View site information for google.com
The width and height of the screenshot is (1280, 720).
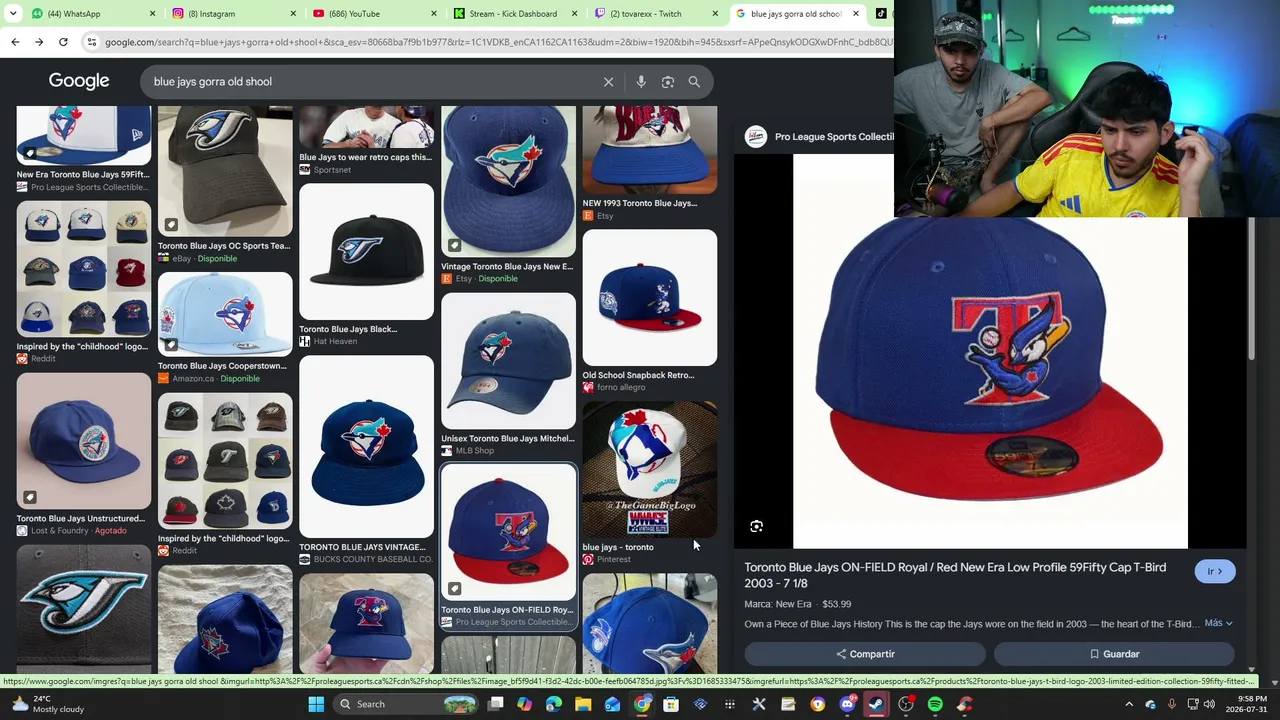[92, 42]
